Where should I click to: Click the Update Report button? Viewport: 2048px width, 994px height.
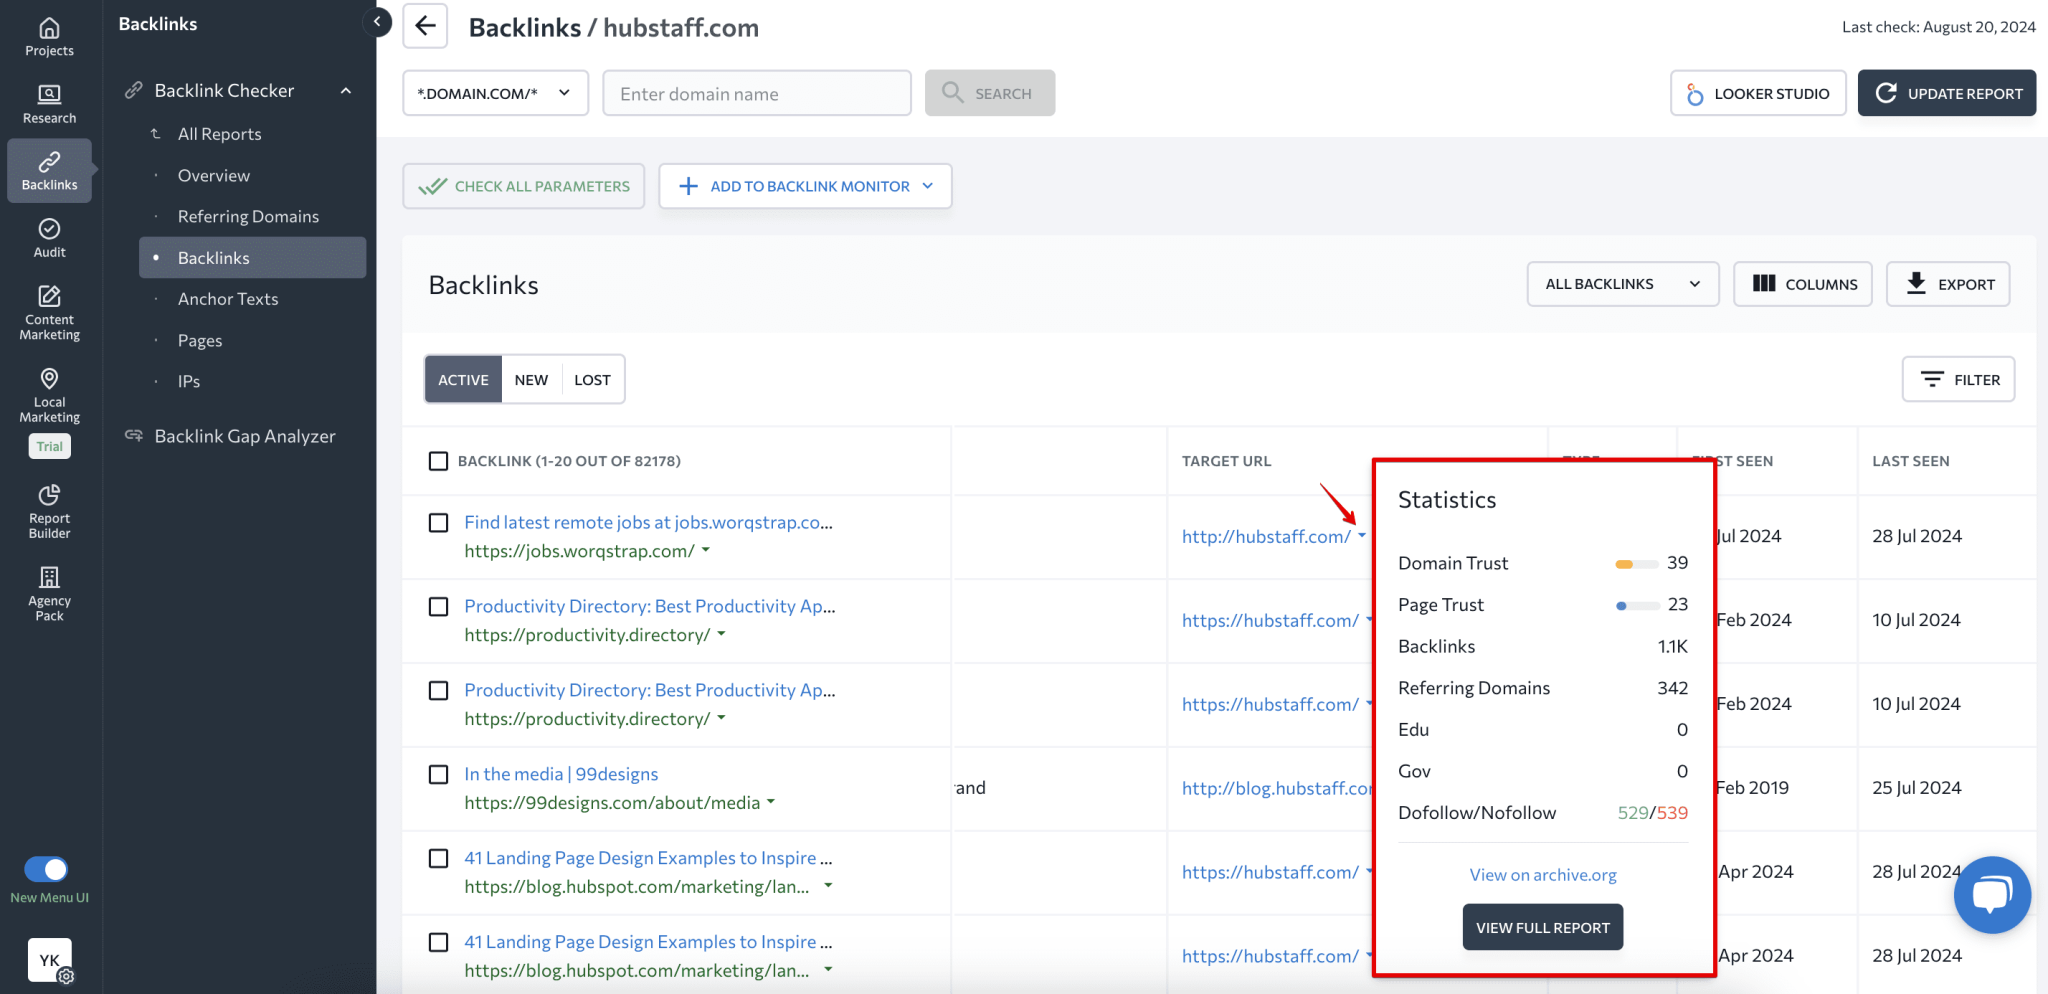(1946, 93)
